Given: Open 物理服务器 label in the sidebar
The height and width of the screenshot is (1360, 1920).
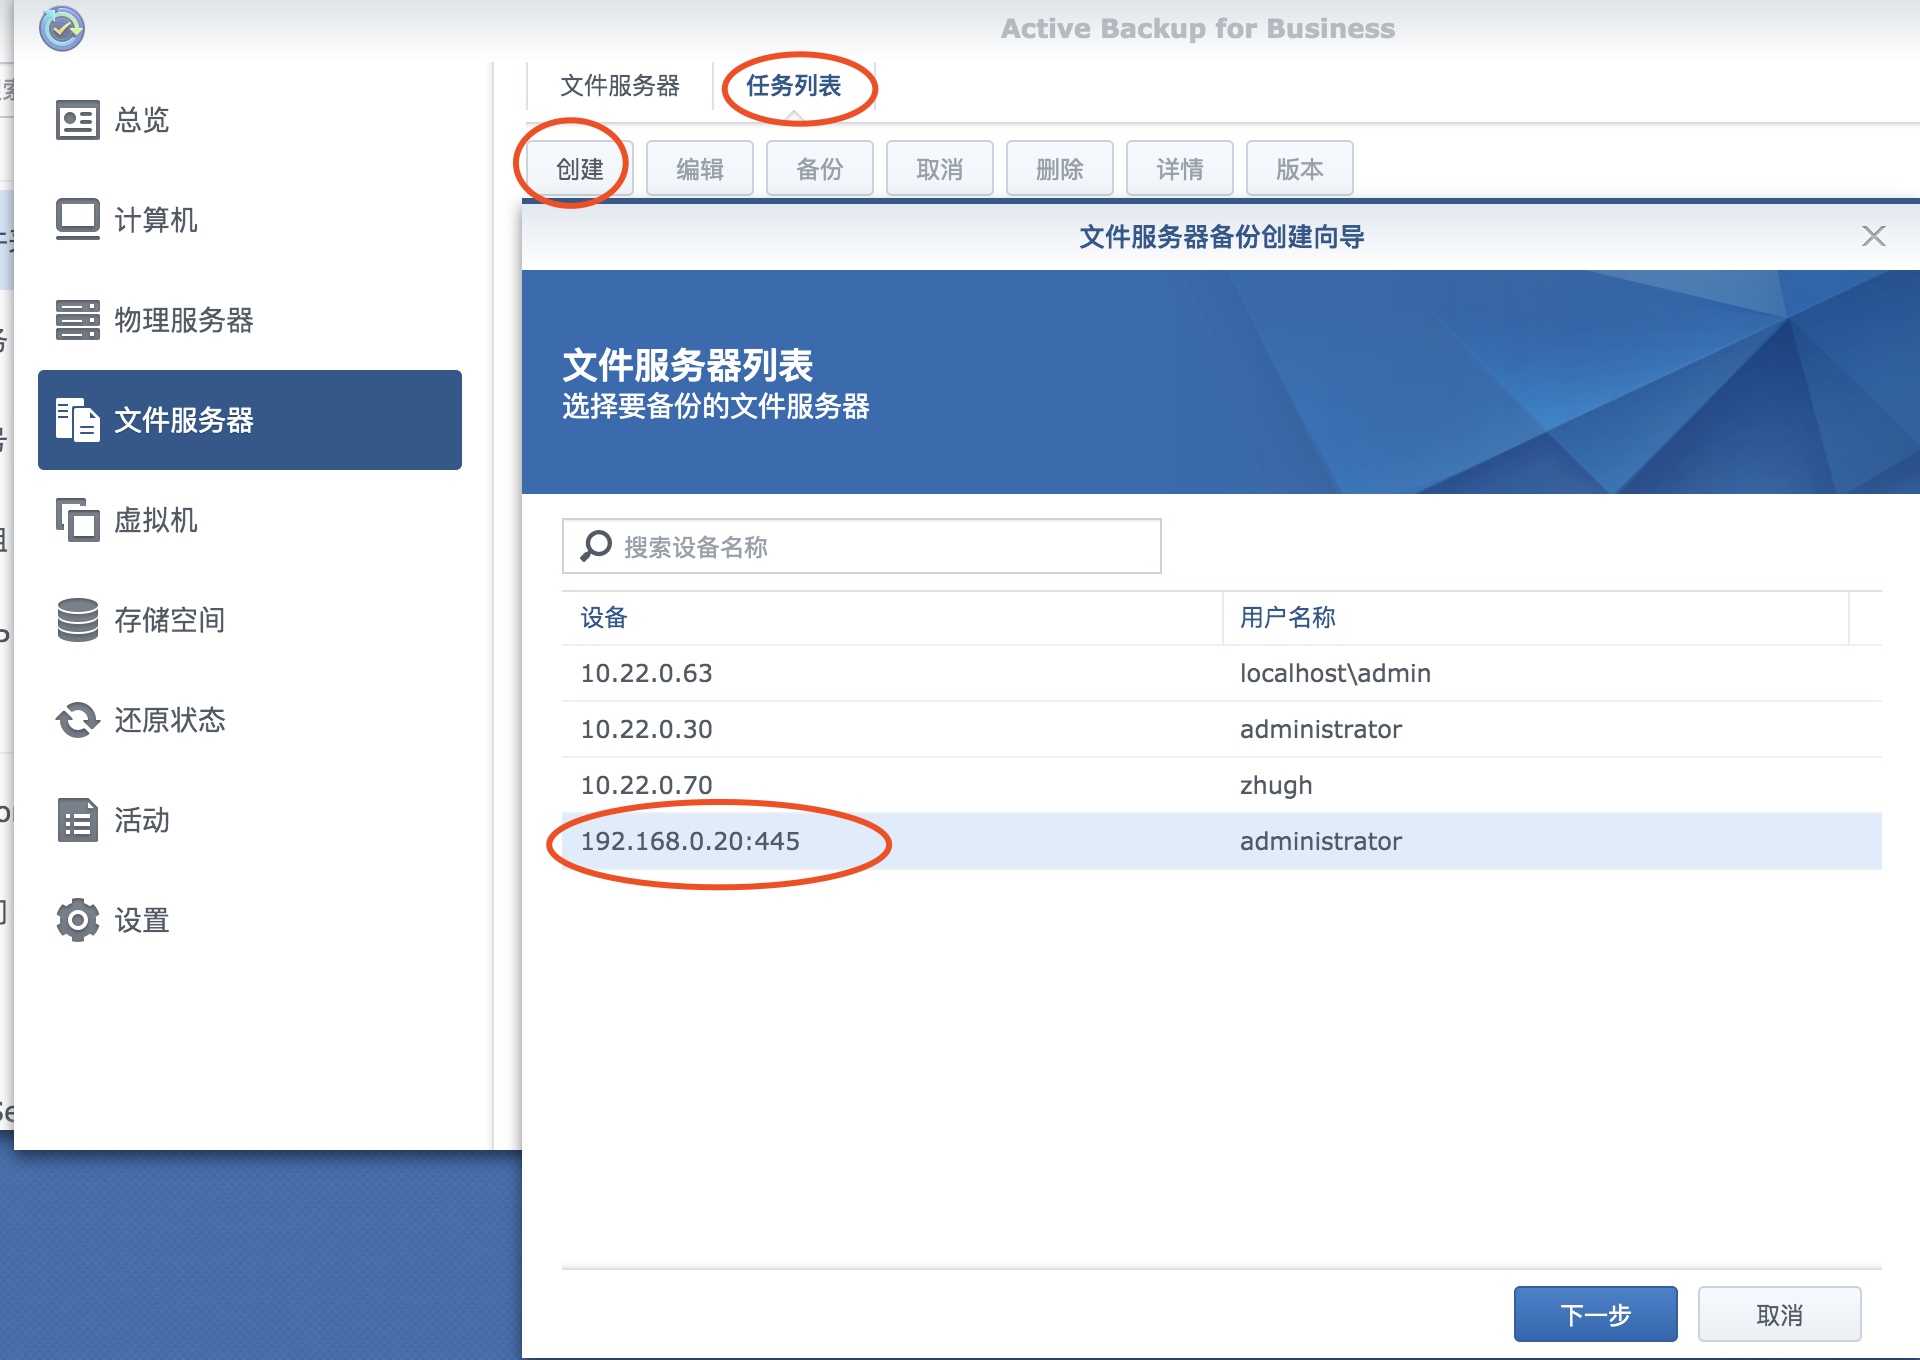Looking at the screenshot, I should click(x=184, y=320).
